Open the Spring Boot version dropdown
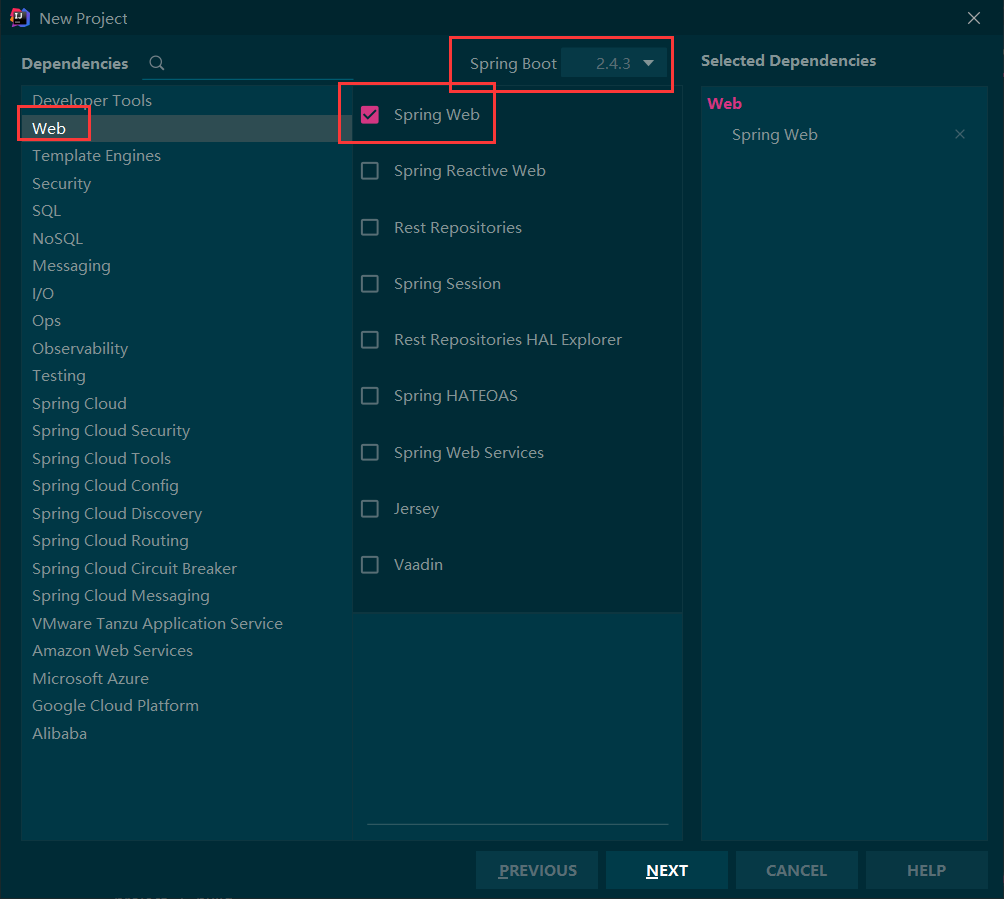 613,63
